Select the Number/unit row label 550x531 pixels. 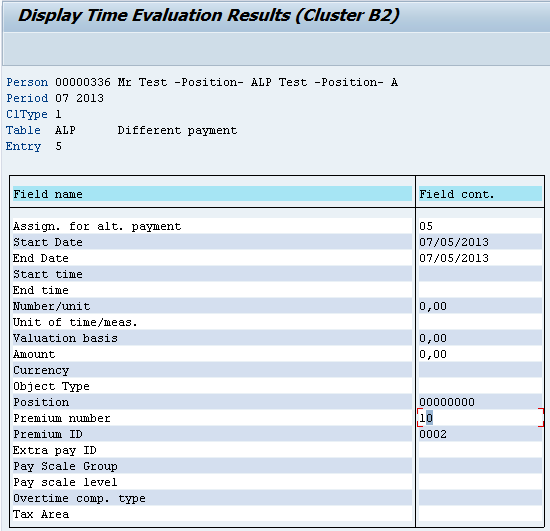tap(52, 306)
